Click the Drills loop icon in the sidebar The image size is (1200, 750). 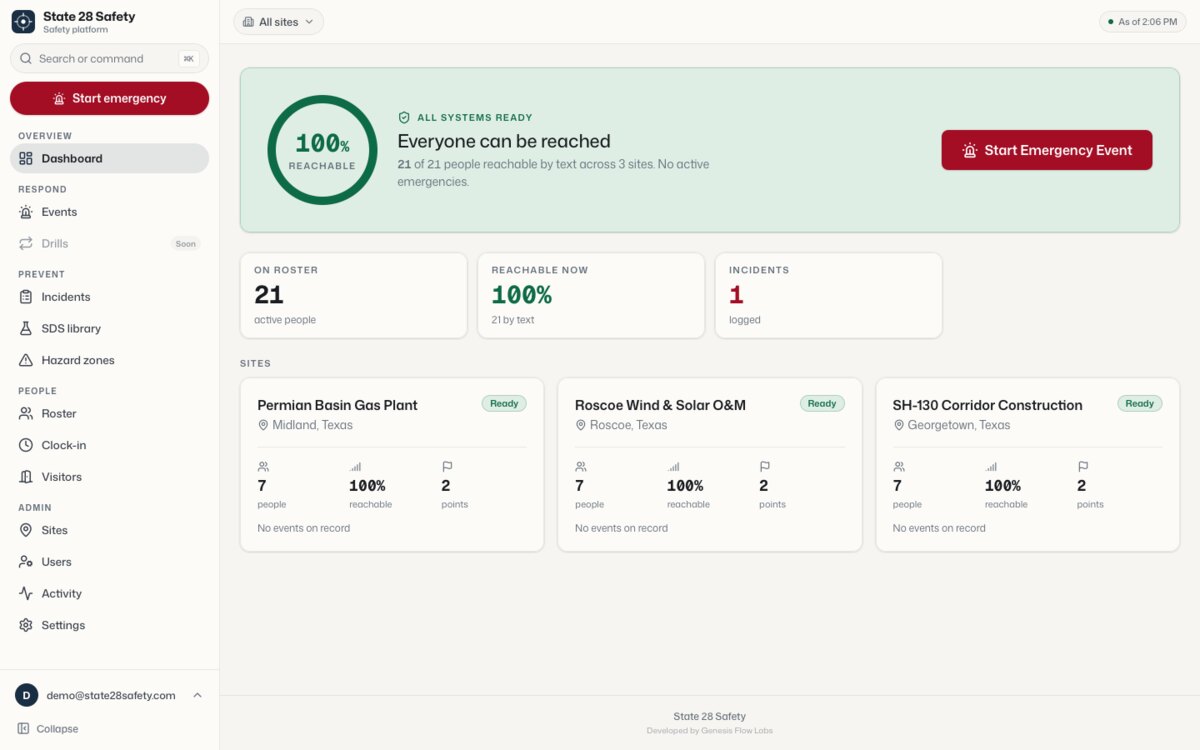coord(26,243)
